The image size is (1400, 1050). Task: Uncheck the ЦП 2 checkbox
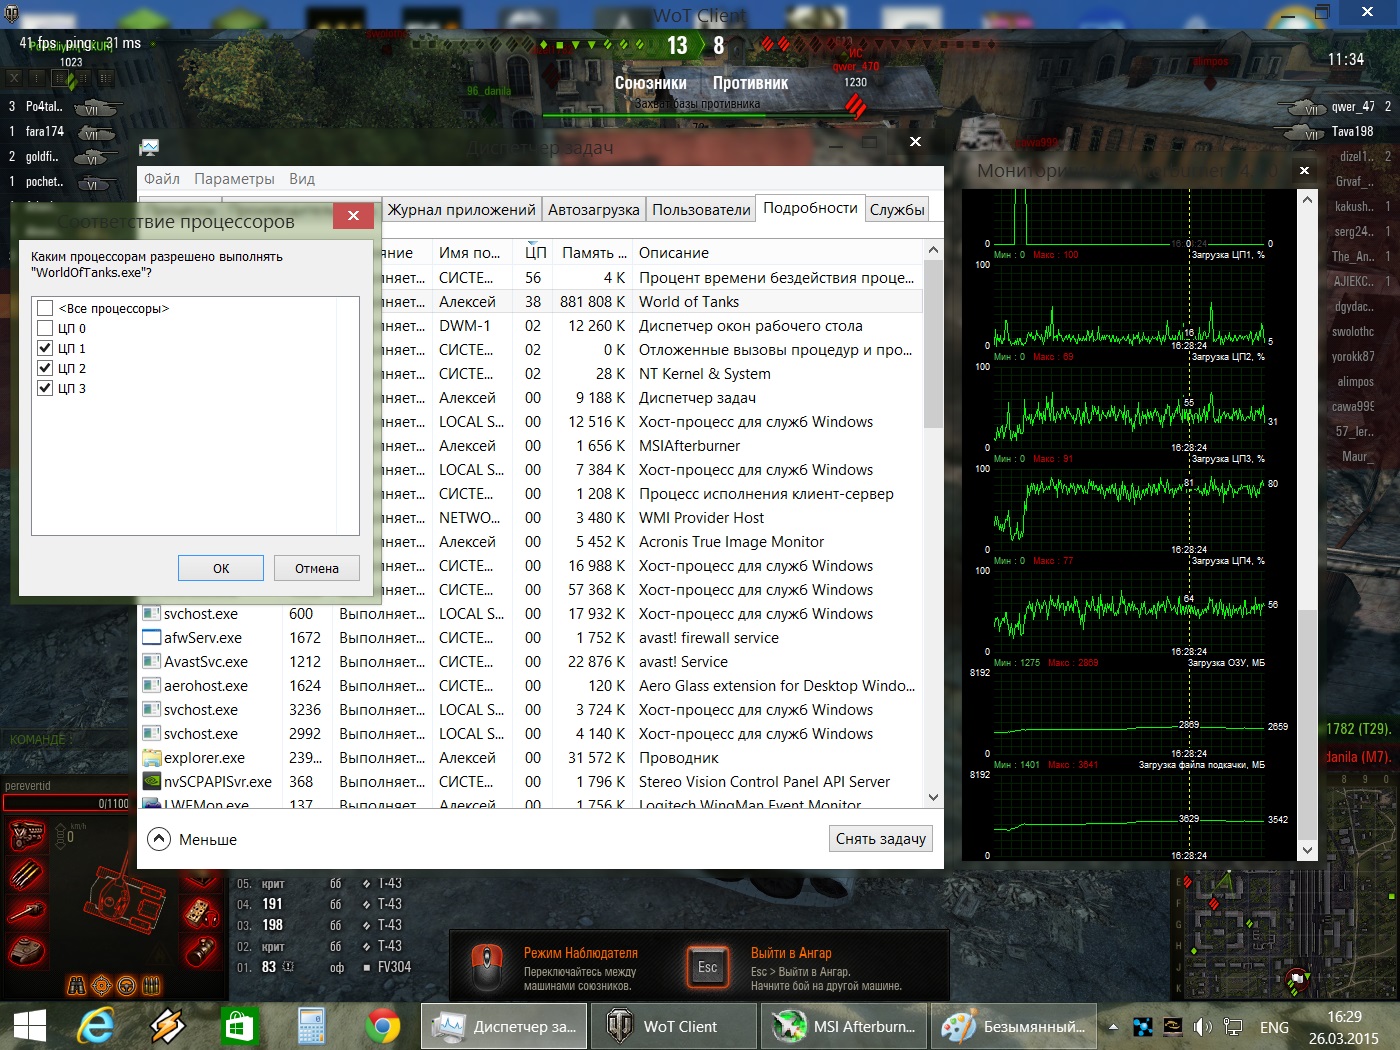tap(45, 368)
